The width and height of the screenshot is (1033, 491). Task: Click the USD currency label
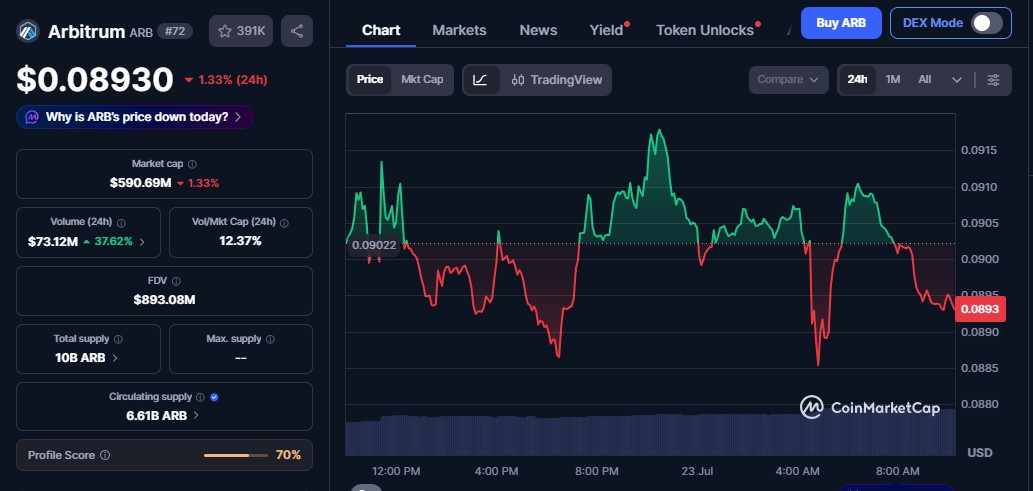click(x=980, y=453)
